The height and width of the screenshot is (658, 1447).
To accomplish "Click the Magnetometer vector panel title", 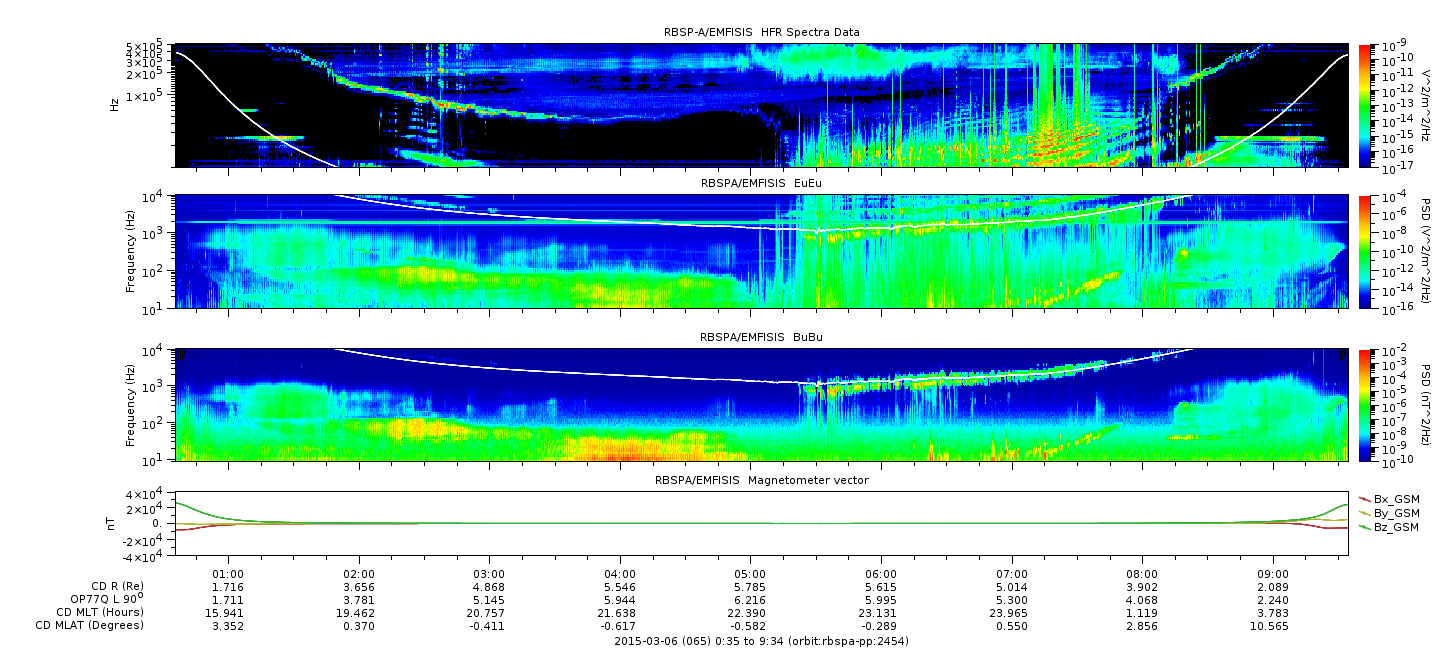I will pyautogui.click(x=761, y=480).
